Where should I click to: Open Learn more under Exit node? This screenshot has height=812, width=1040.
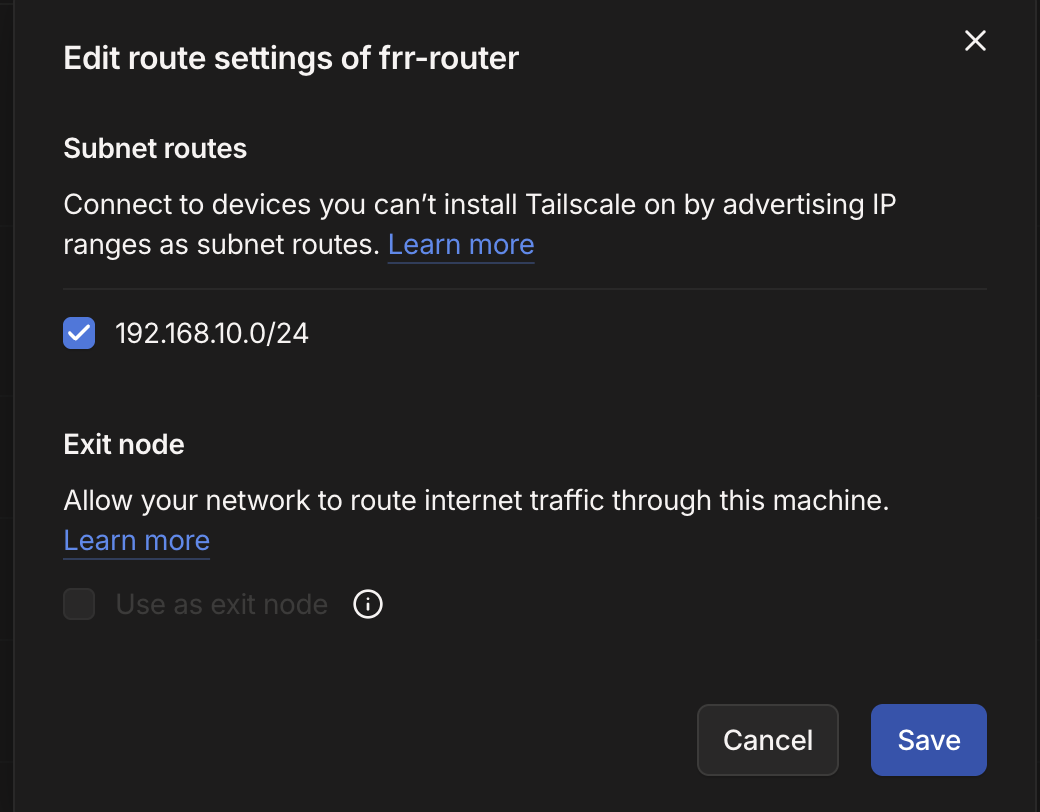tap(136, 540)
